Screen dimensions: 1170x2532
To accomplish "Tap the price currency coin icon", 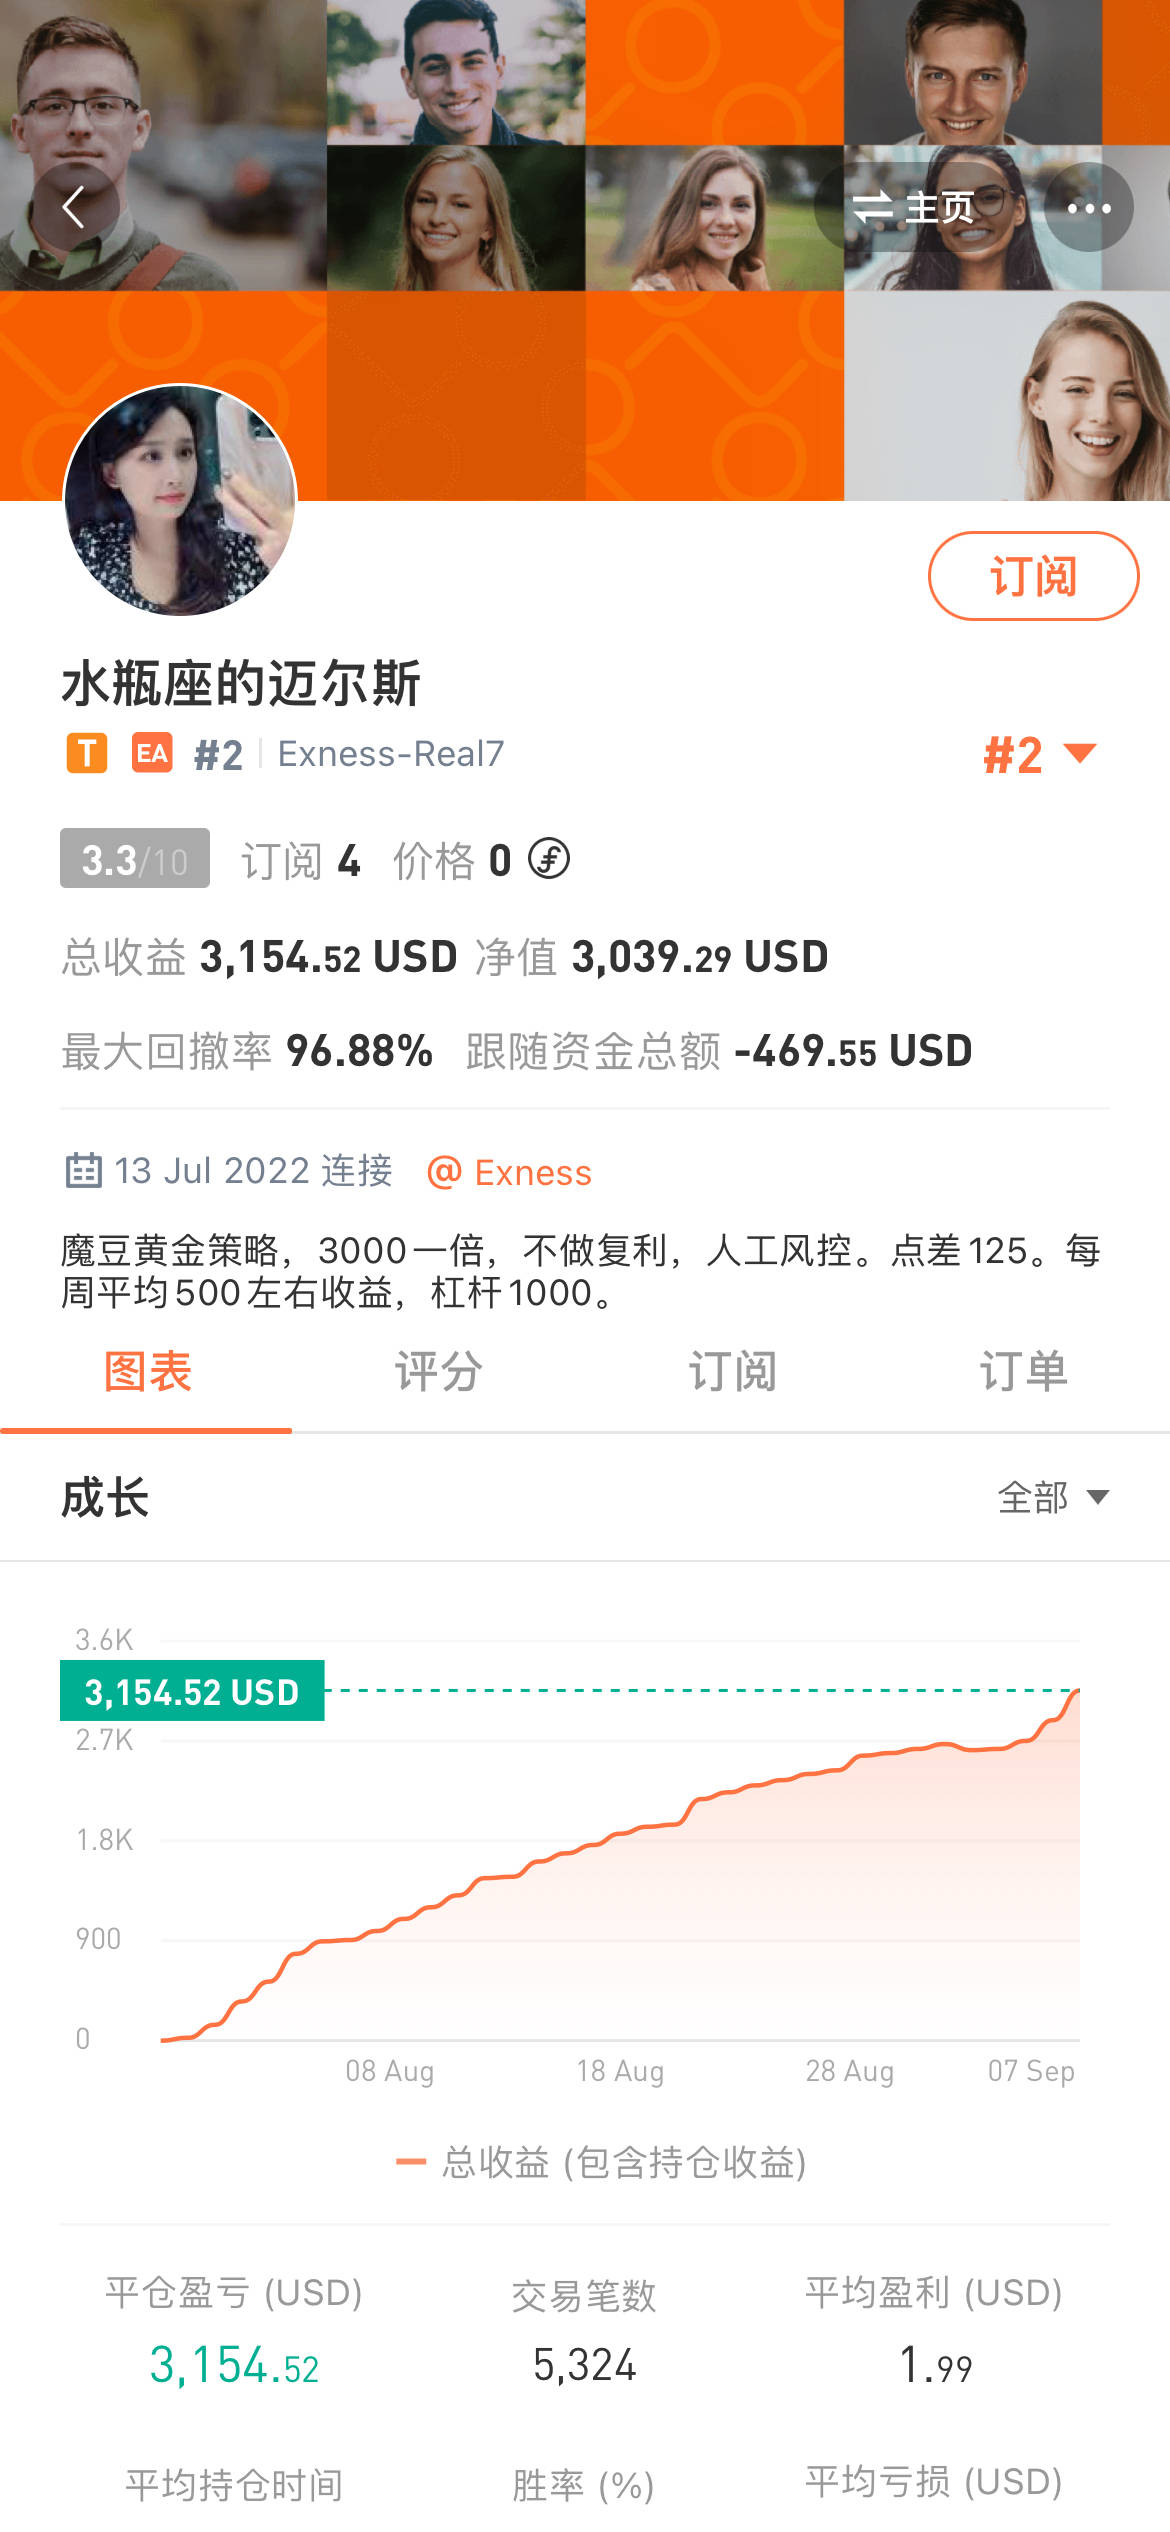I will [549, 859].
